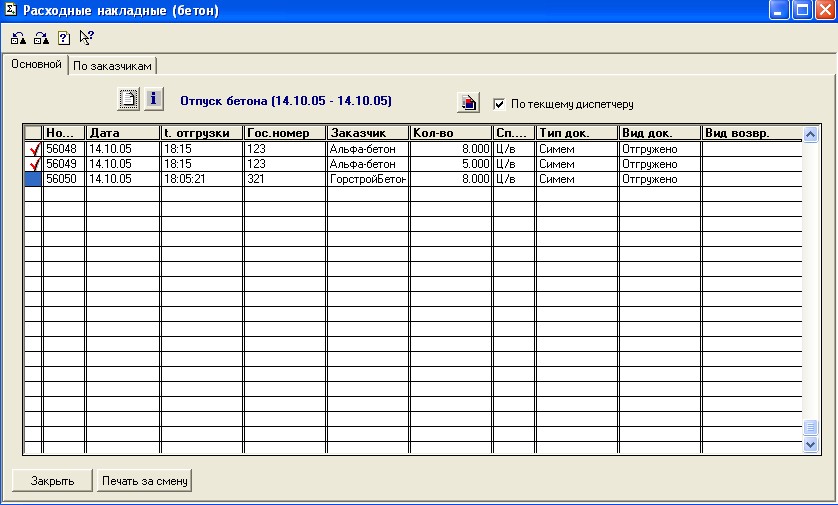Click the 'Печать за смену' button
Screen dimensions: 838x505
145,480
